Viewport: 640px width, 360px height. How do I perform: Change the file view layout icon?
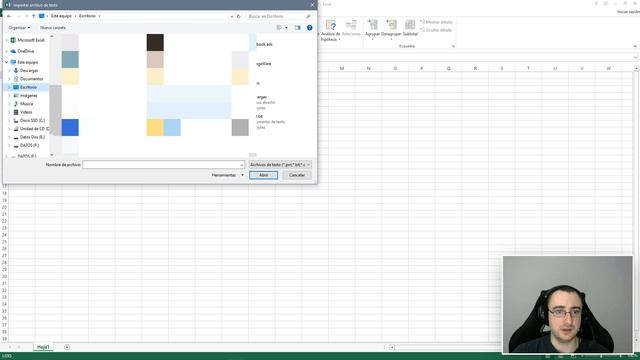(279, 28)
